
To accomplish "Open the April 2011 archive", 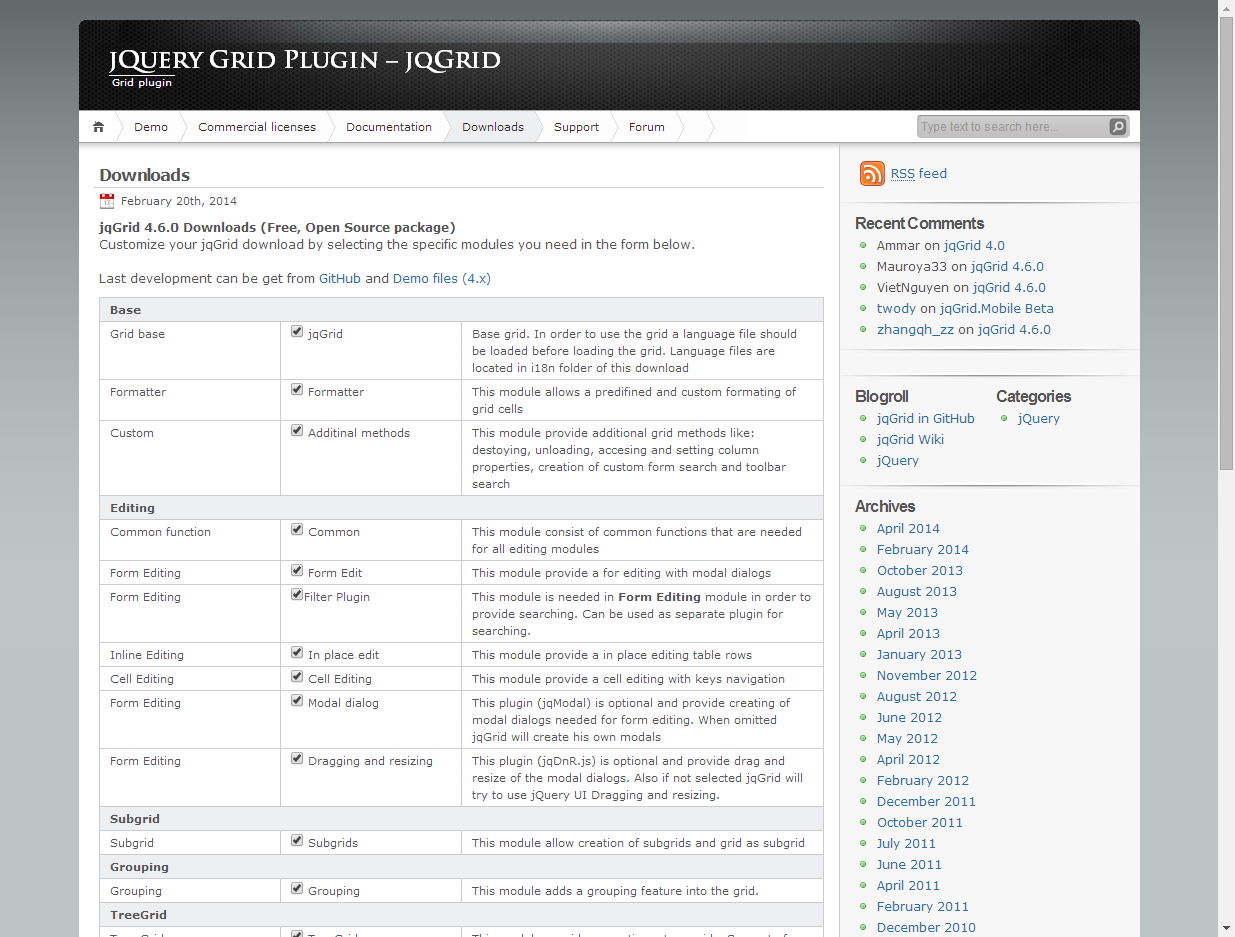I will (x=908, y=886).
